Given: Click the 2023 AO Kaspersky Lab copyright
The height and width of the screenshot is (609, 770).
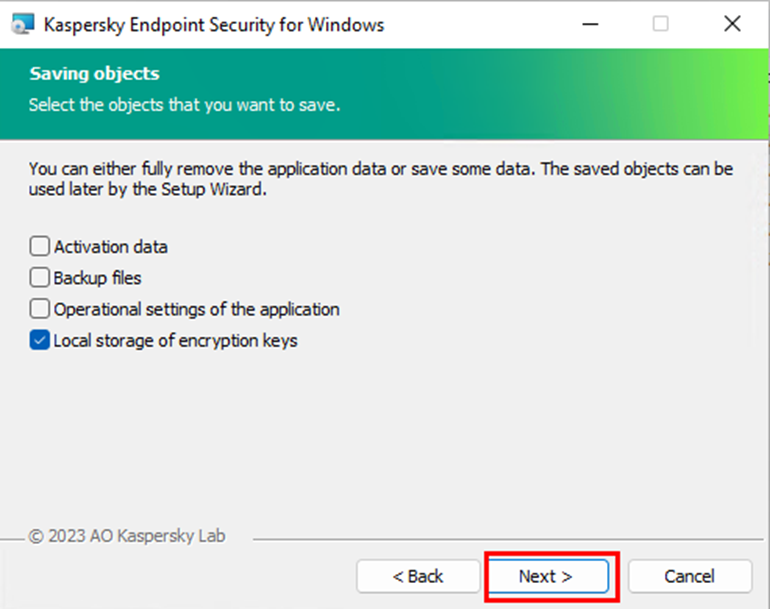Looking at the screenshot, I should (127, 536).
